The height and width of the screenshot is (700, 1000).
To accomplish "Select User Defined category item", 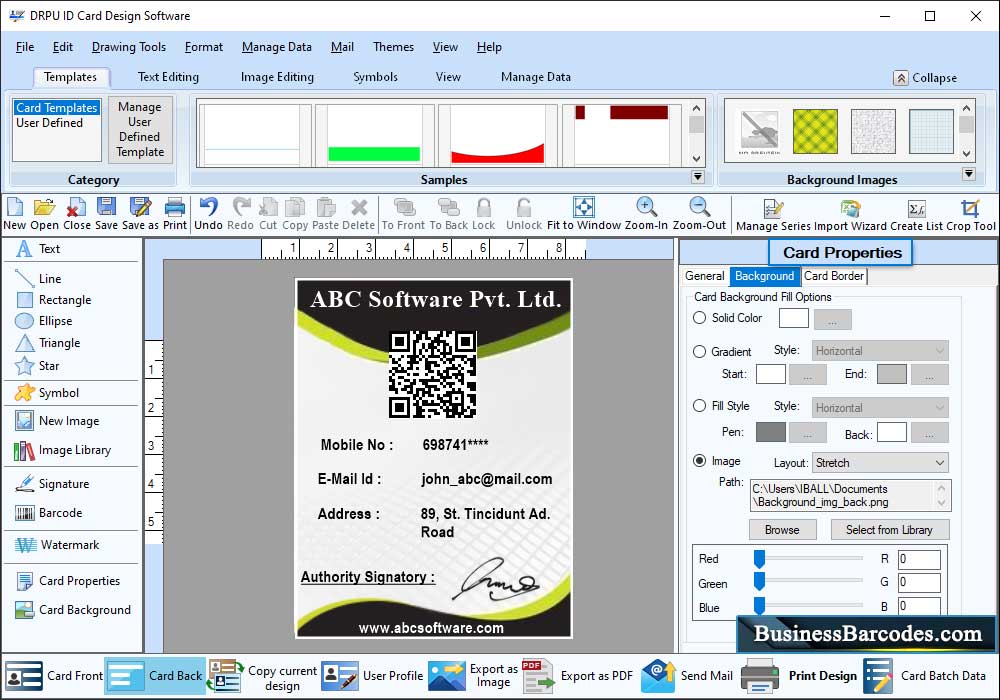I will pos(49,122).
